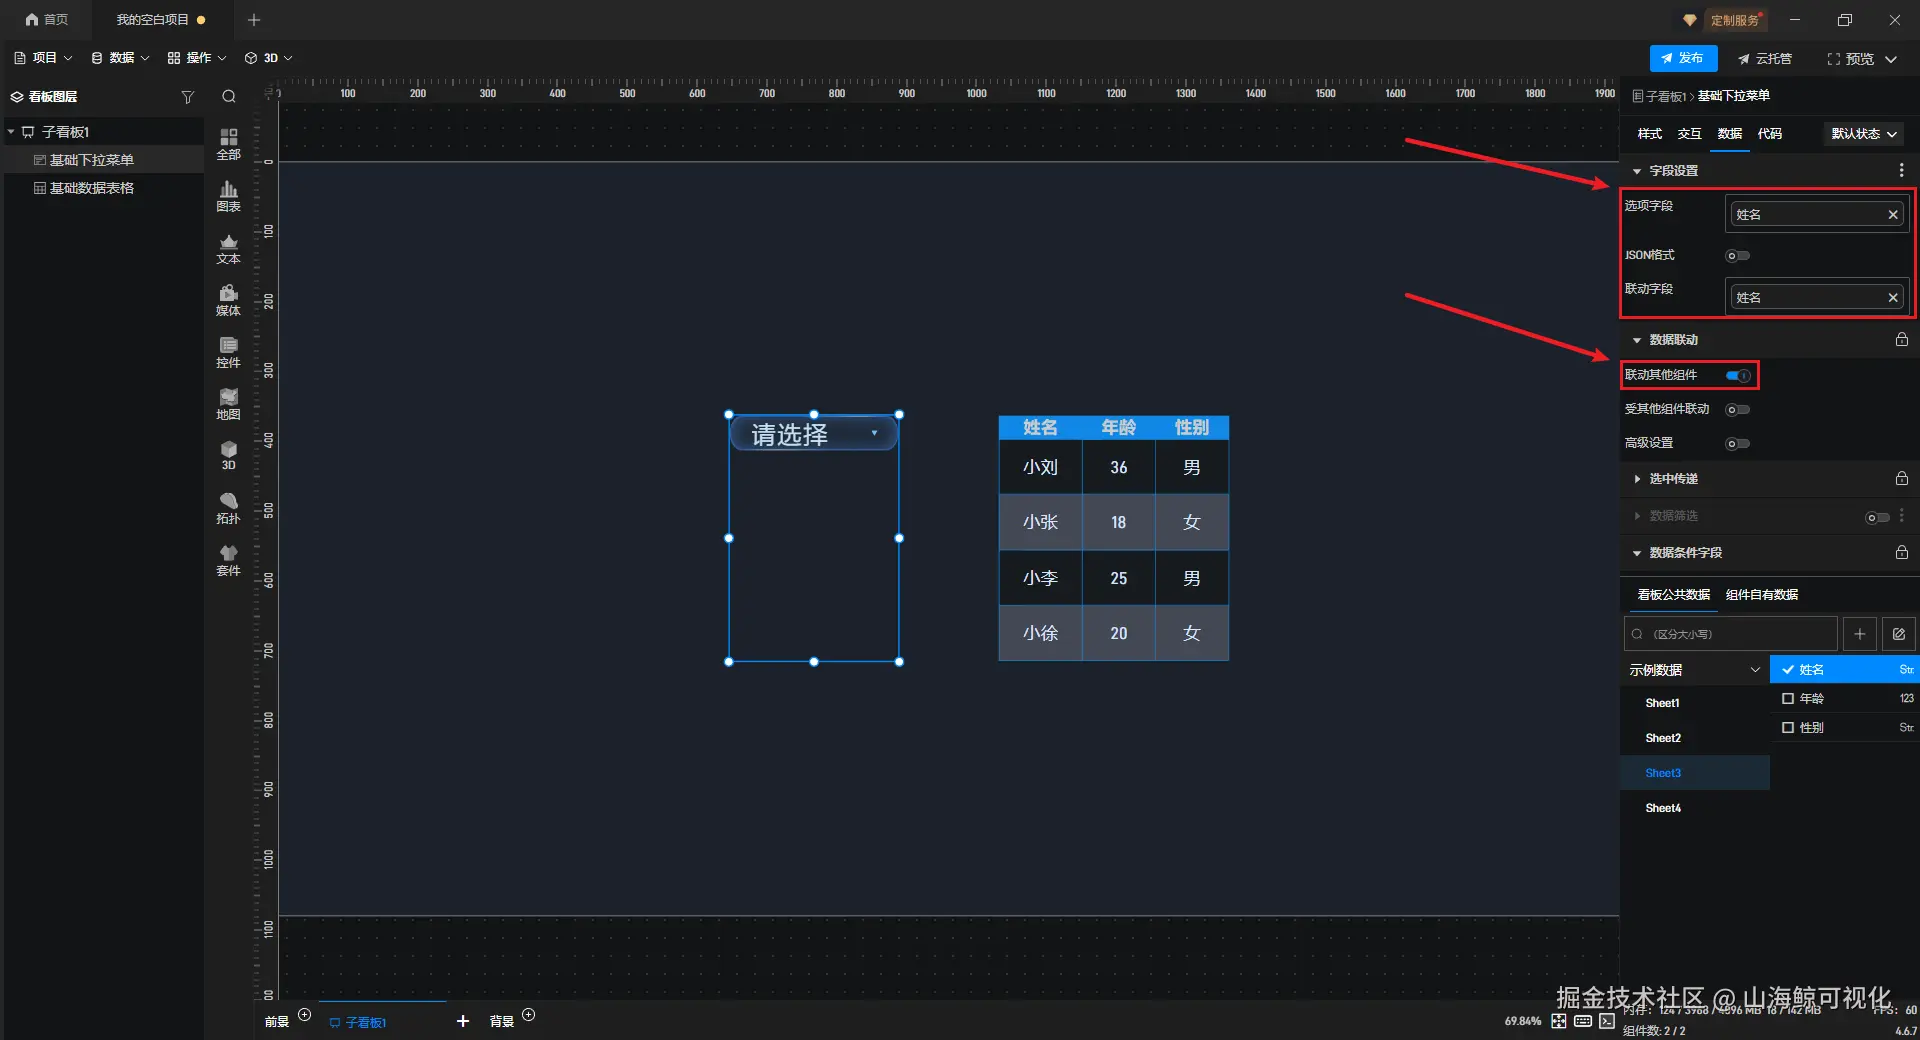Enable the 受其他组件联动 switch
Image resolution: width=1920 pixels, height=1040 pixels.
[x=1738, y=410]
